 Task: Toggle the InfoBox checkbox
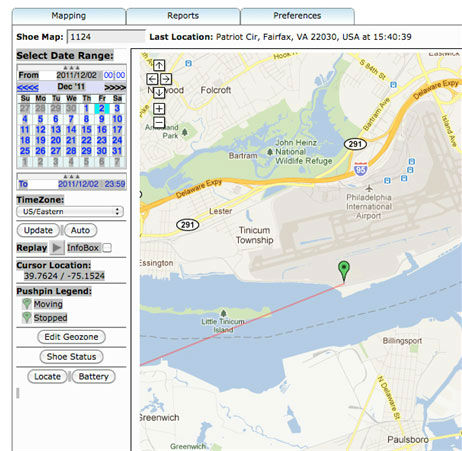[x=107, y=248]
